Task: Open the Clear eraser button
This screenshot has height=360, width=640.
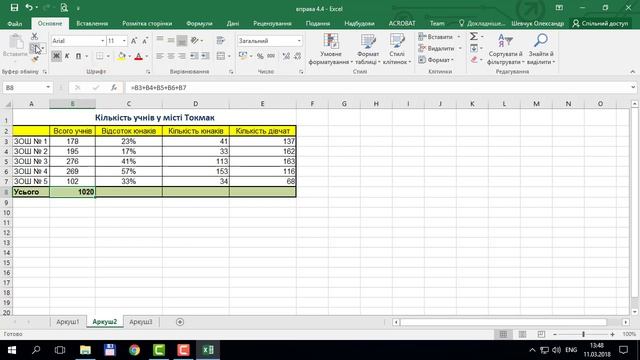Action: (x=473, y=60)
